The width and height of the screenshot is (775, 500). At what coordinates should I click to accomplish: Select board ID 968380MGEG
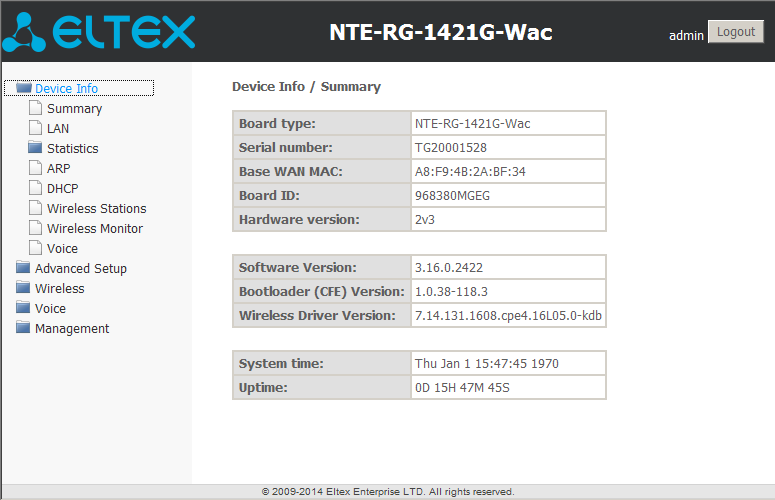(x=452, y=196)
